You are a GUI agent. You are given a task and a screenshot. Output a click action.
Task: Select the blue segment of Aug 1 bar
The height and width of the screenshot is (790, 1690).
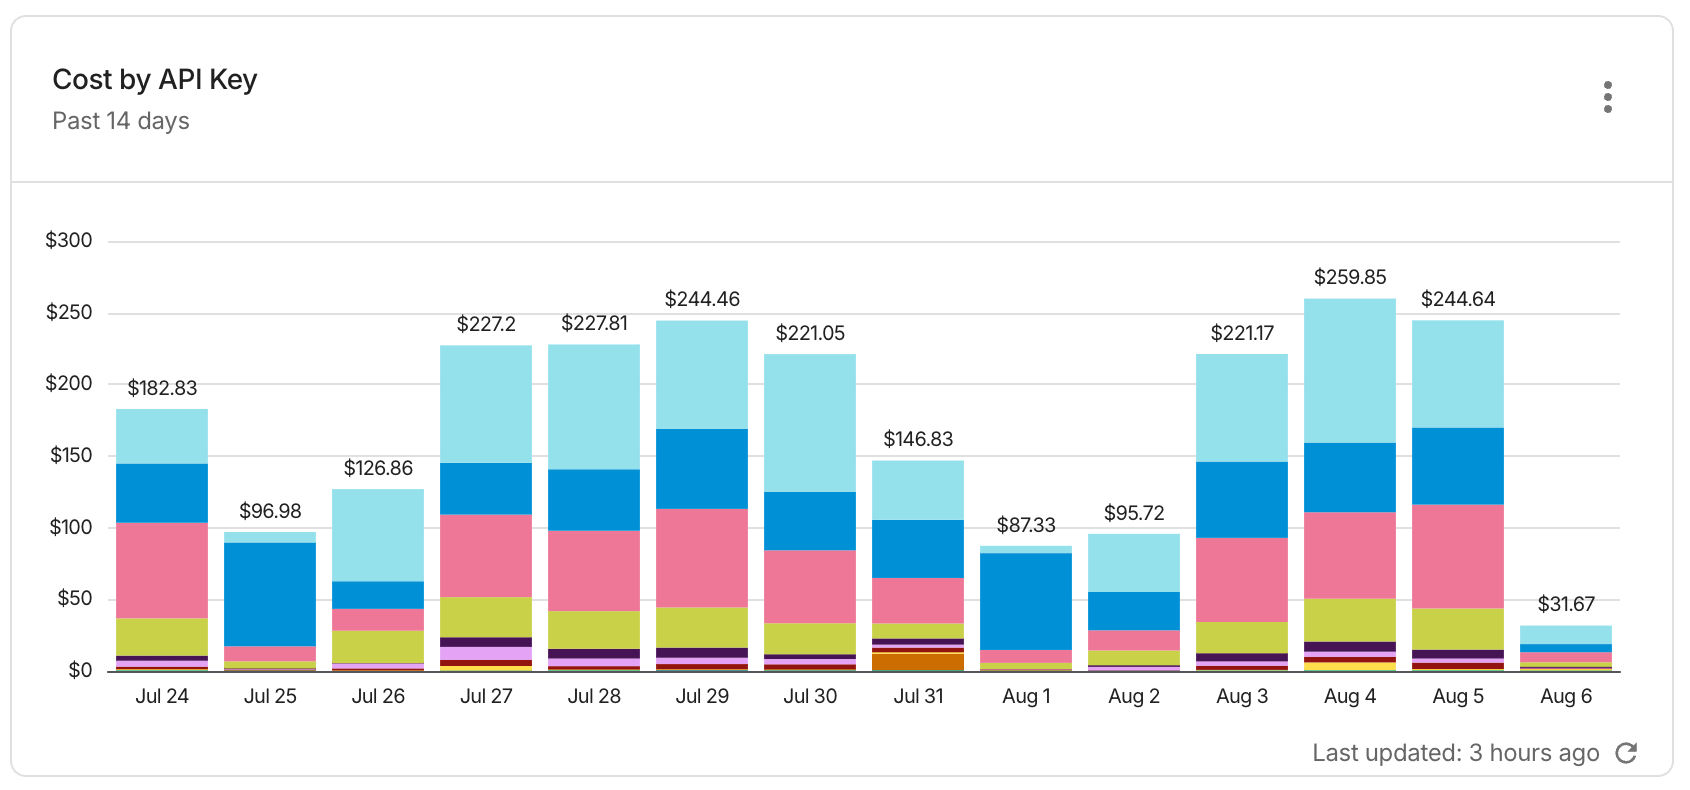1026,602
